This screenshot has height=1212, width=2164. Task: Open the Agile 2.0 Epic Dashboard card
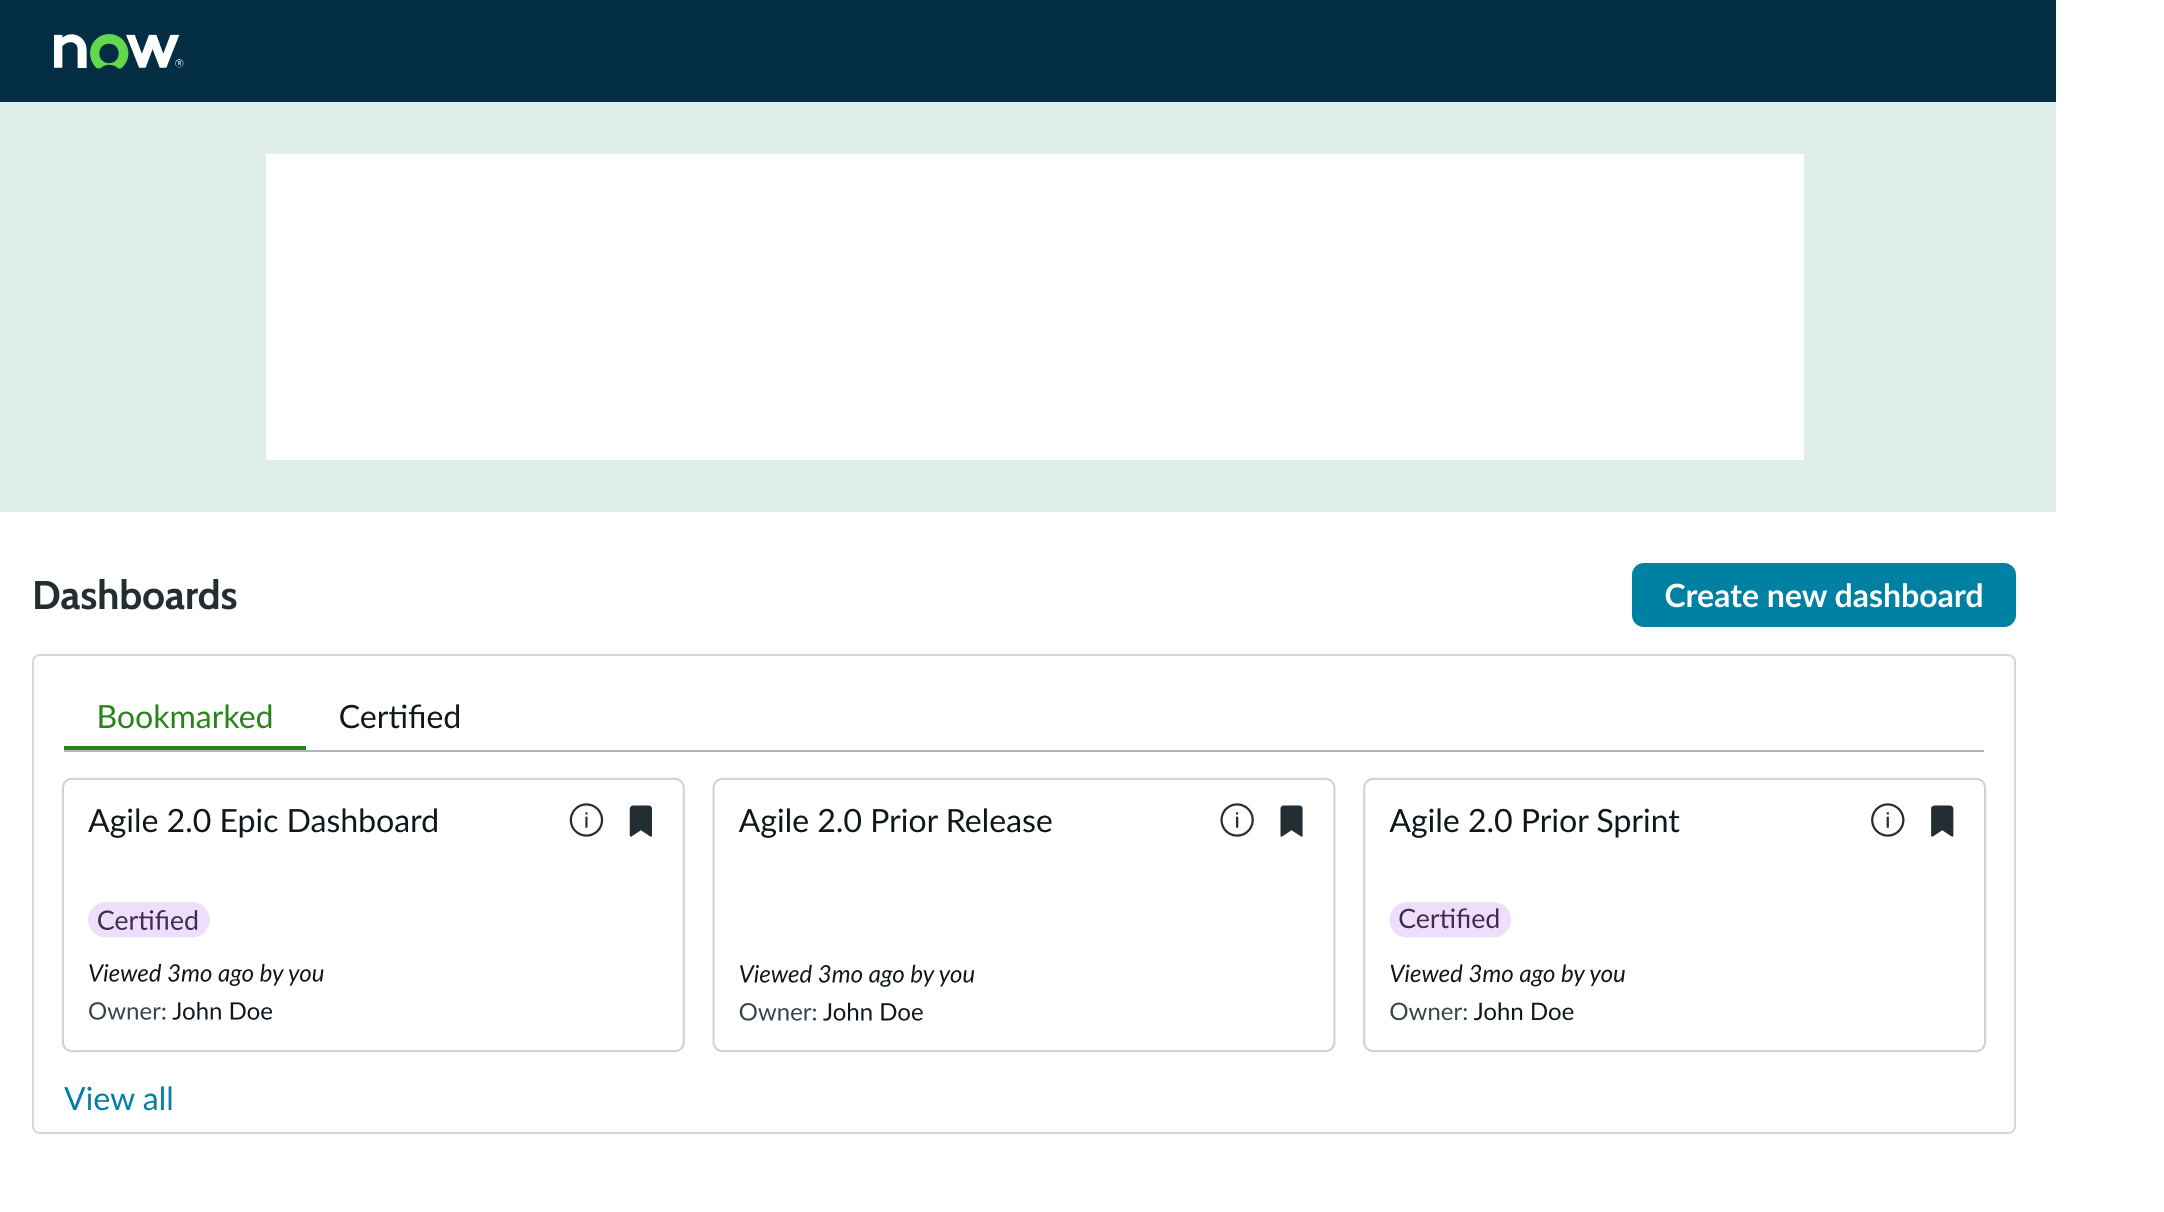(x=264, y=820)
